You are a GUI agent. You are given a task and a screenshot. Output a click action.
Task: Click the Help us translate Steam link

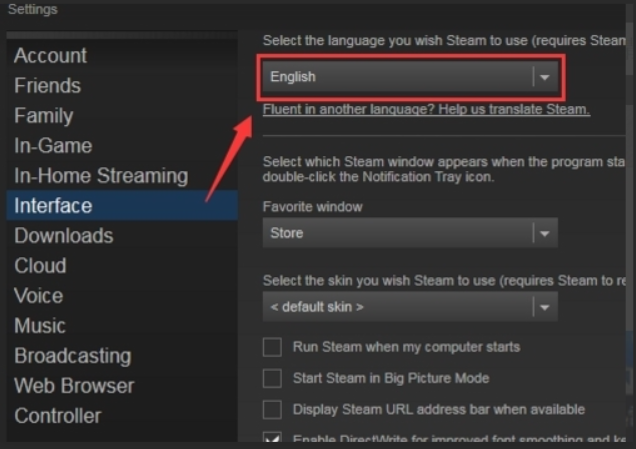click(x=426, y=110)
